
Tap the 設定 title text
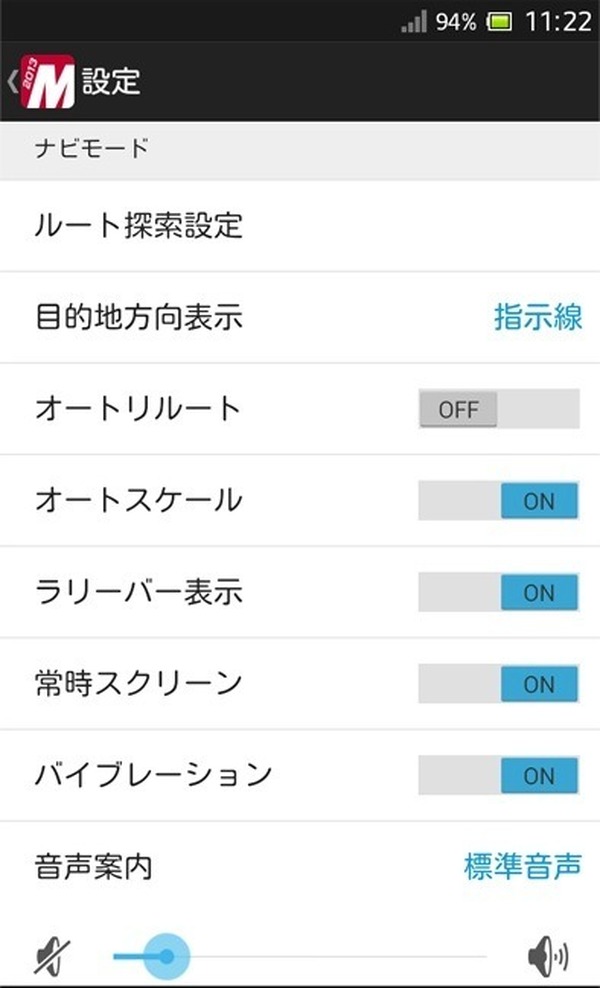tap(111, 81)
